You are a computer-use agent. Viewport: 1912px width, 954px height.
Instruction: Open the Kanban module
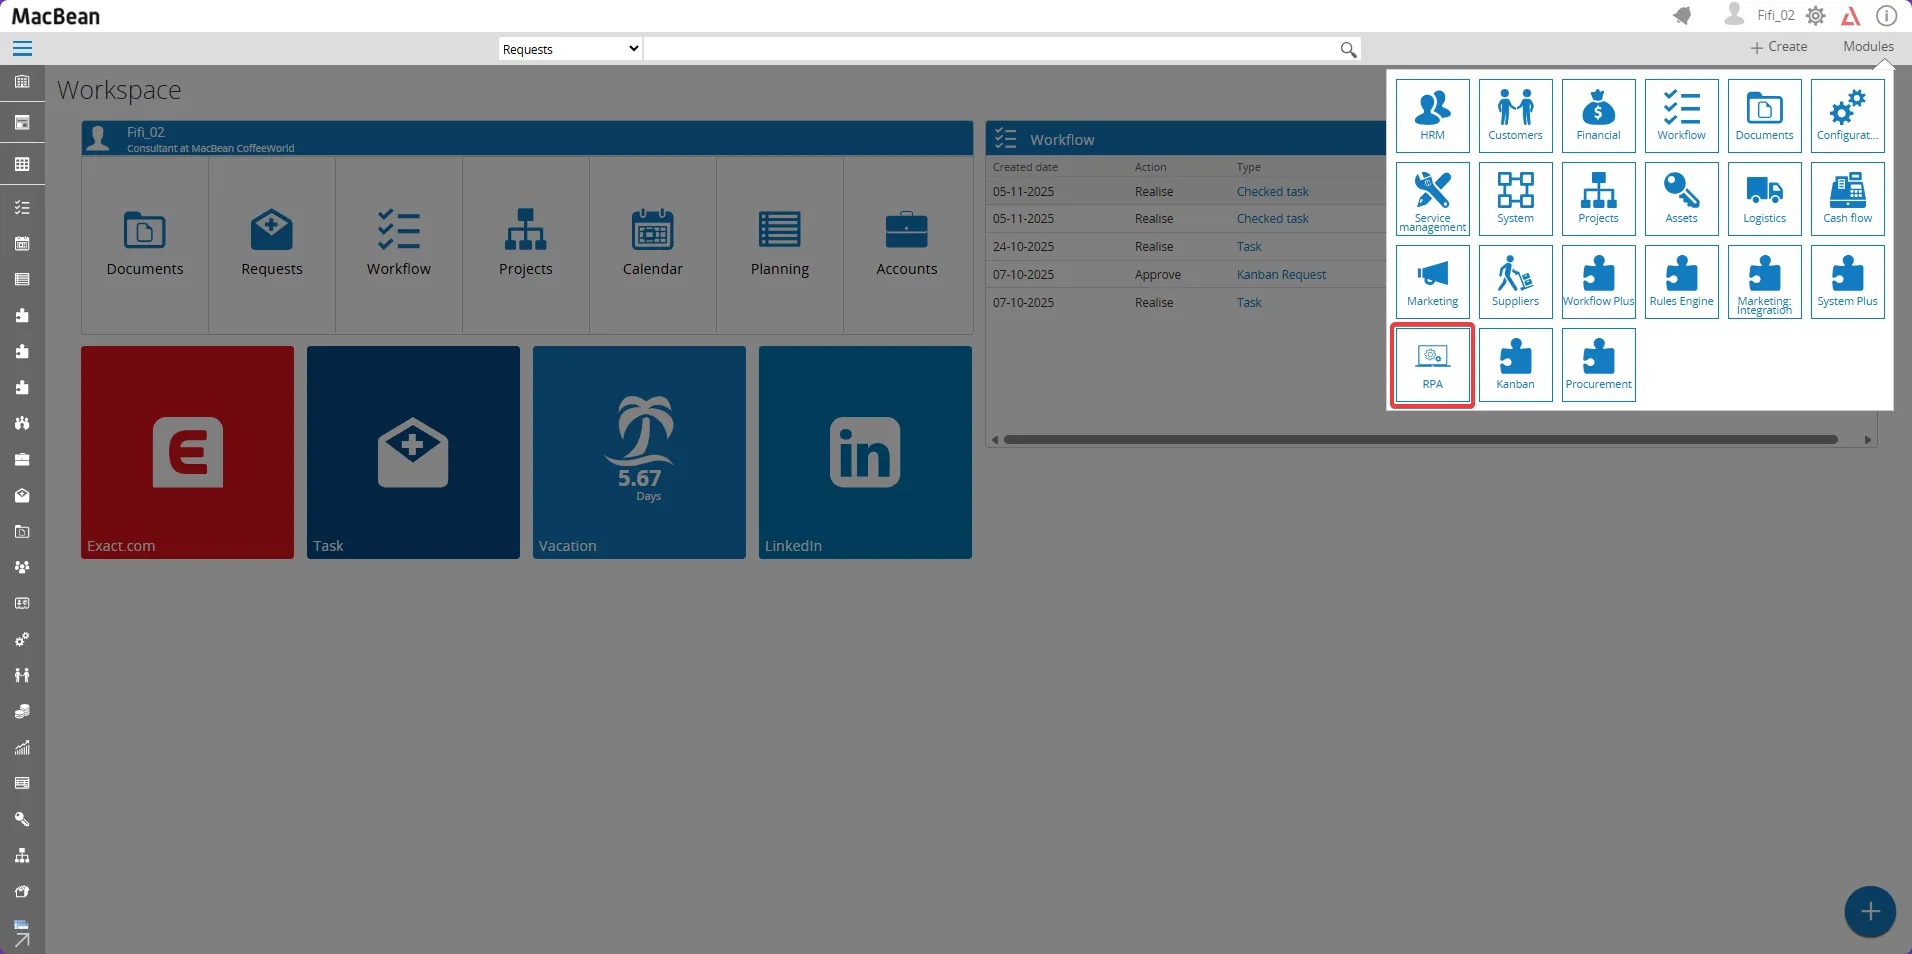pos(1515,365)
